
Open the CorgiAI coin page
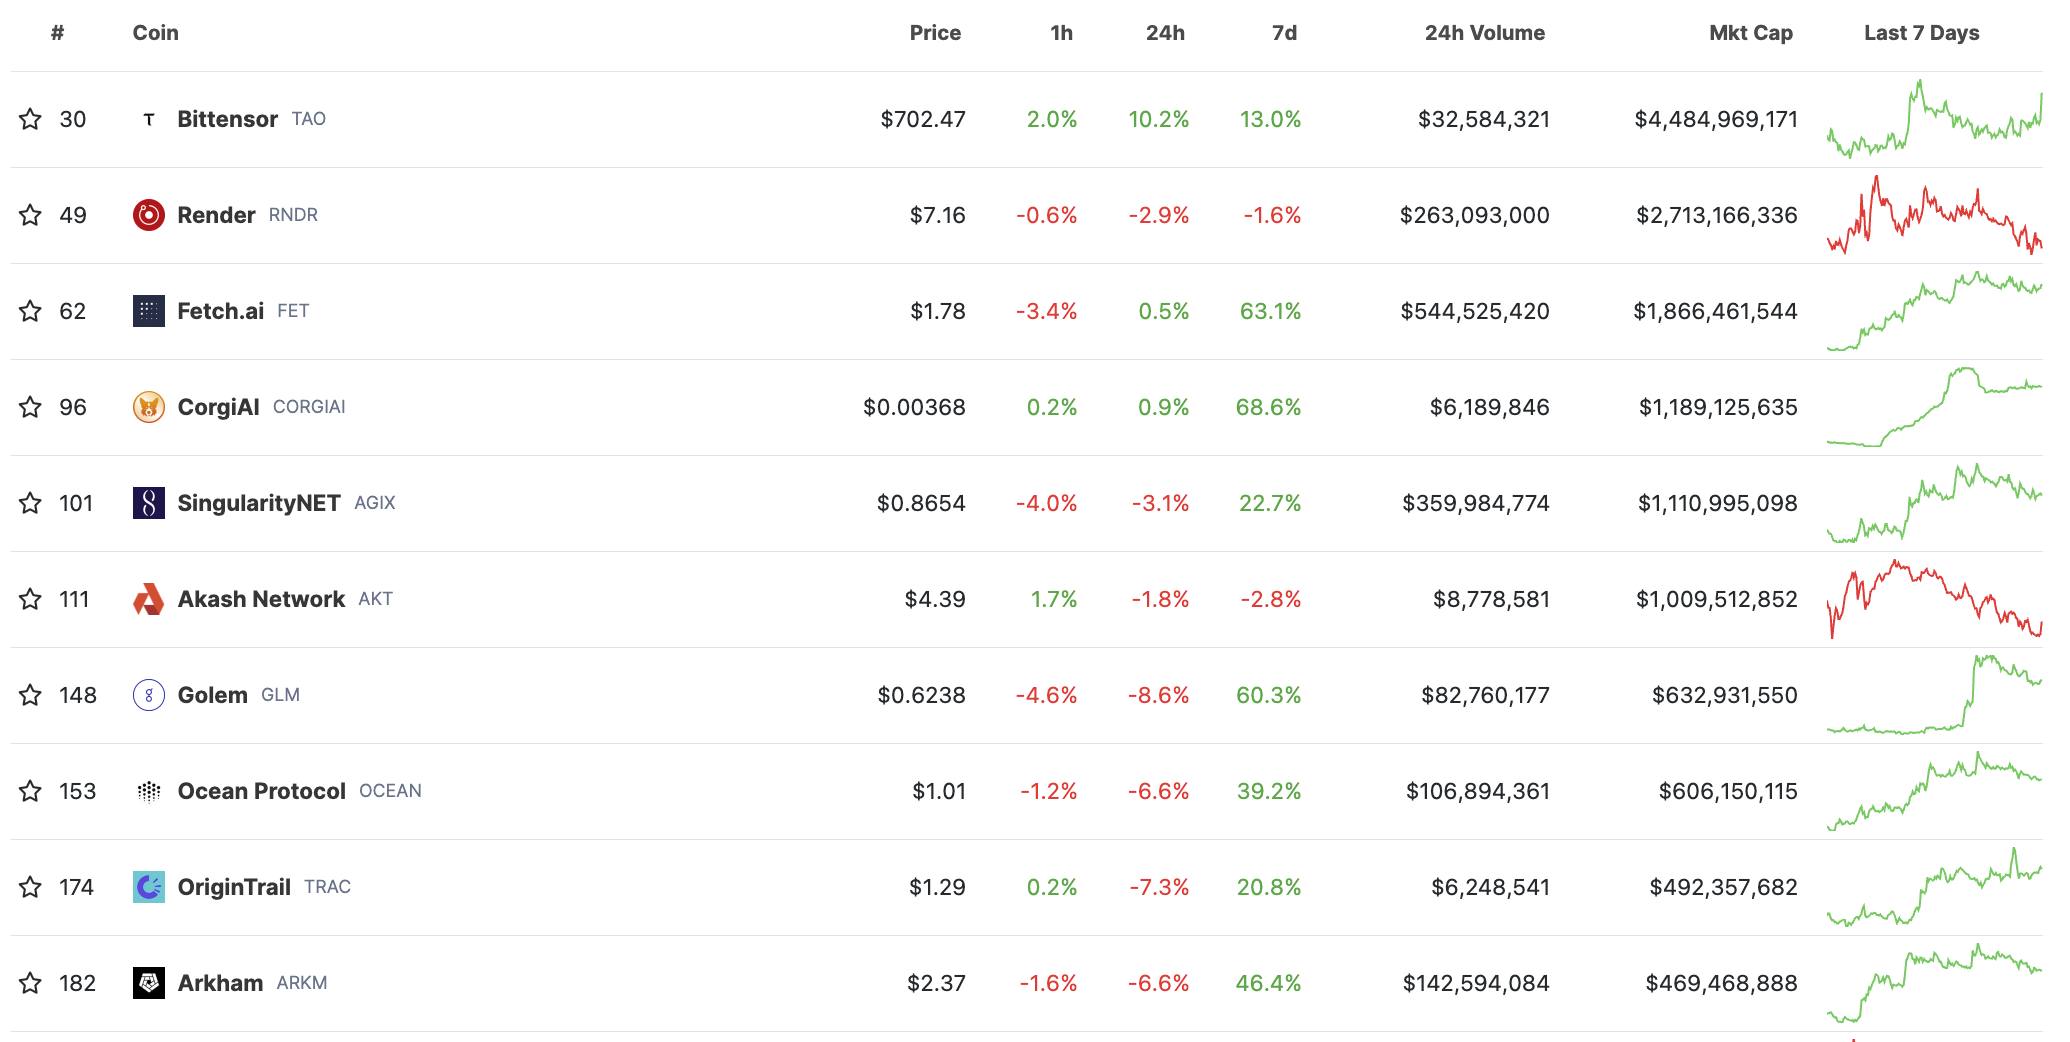pyautogui.click(x=218, y=407)
